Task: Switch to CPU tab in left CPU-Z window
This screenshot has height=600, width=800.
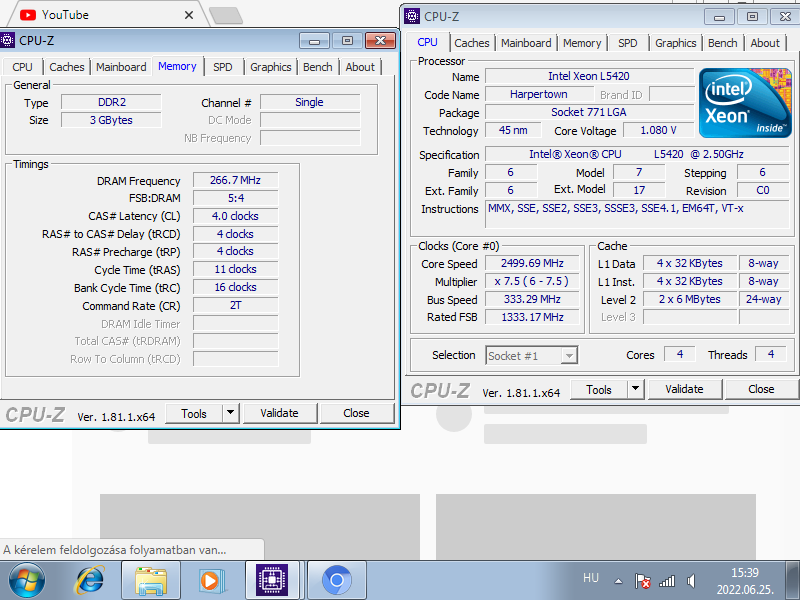Action: [22, 67]
